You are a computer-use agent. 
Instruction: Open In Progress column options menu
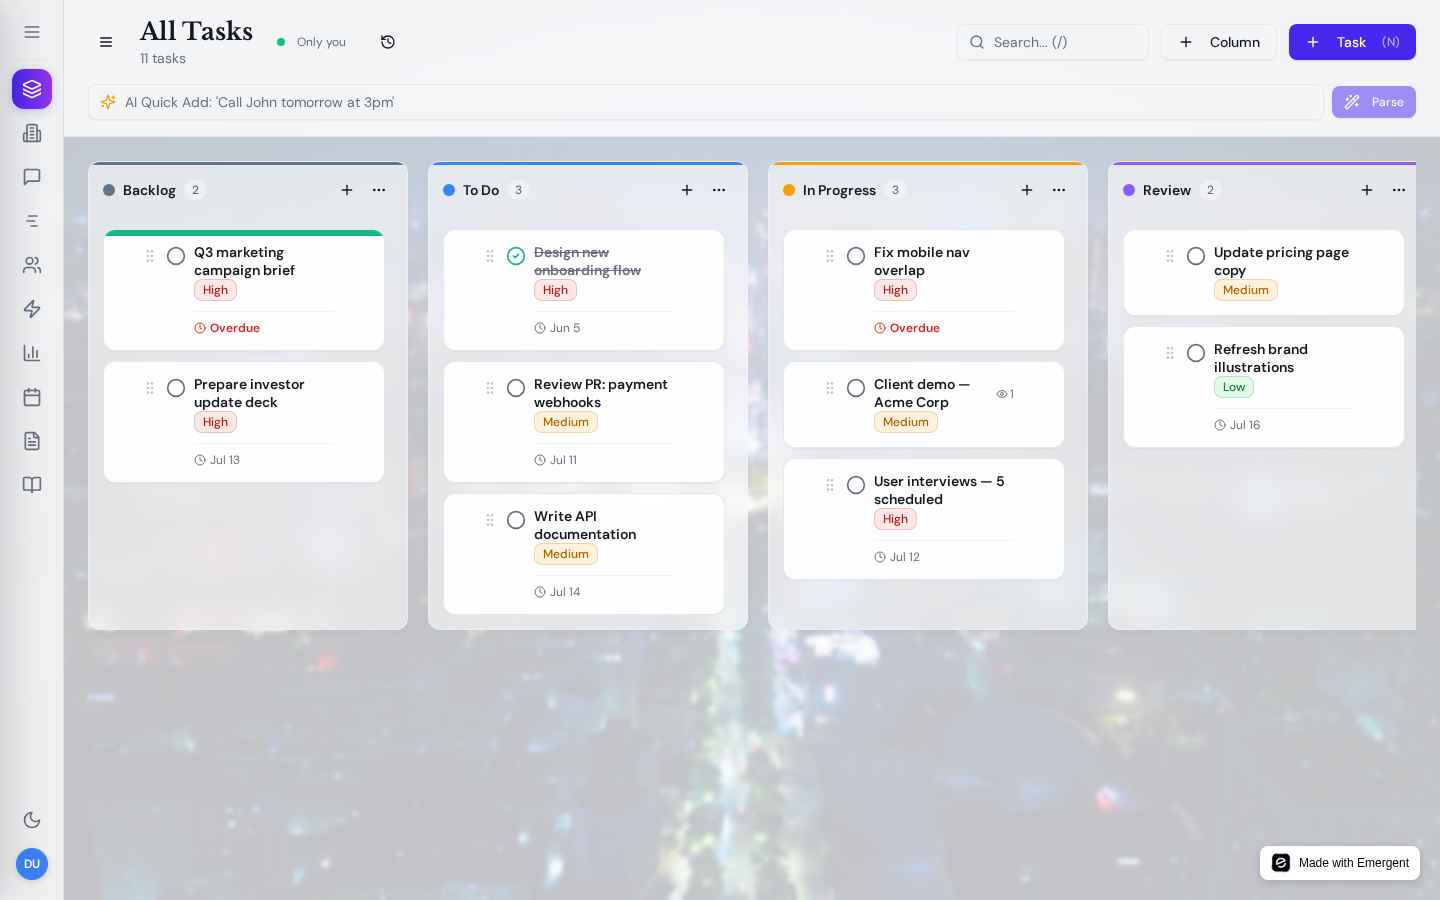(x=1059, y=190)
